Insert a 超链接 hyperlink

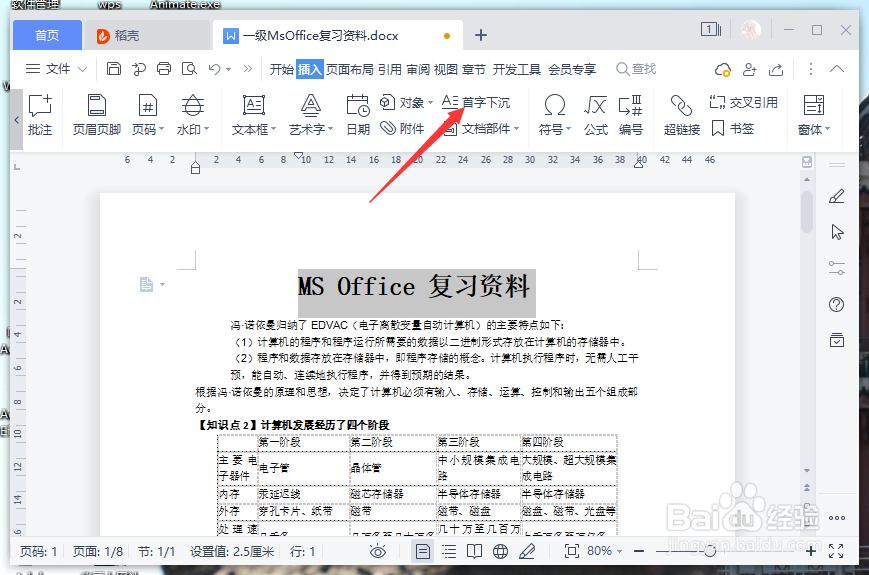(682, 115)
